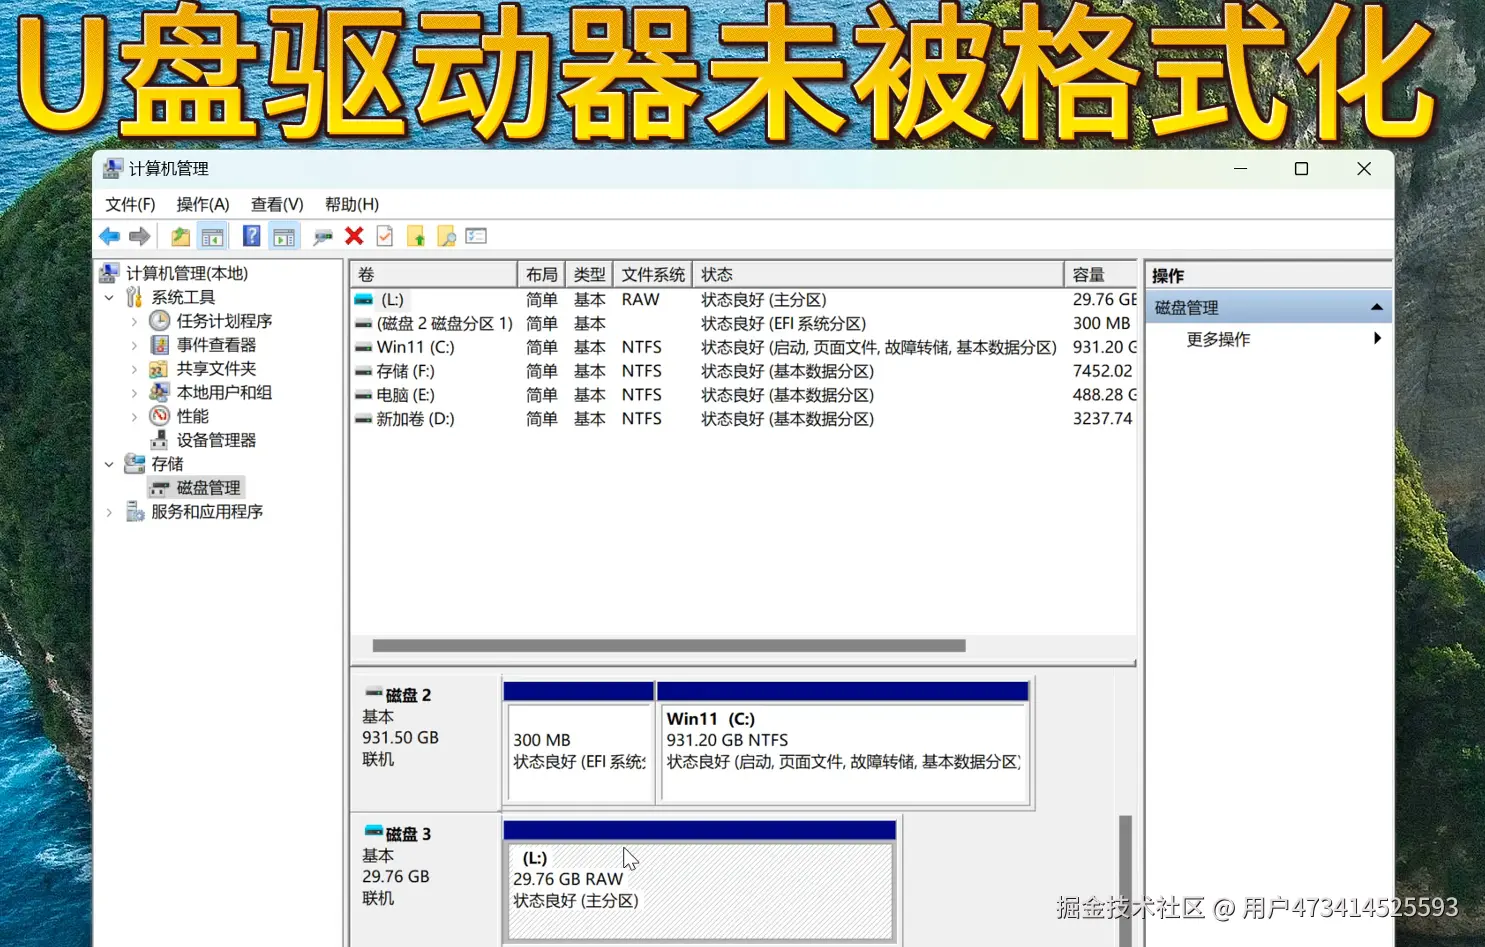The width and height of the screenshot is (1485, 947).
Task: Open the 操作(A) menu
Action: pyautogui.click(x=203, y=204)
